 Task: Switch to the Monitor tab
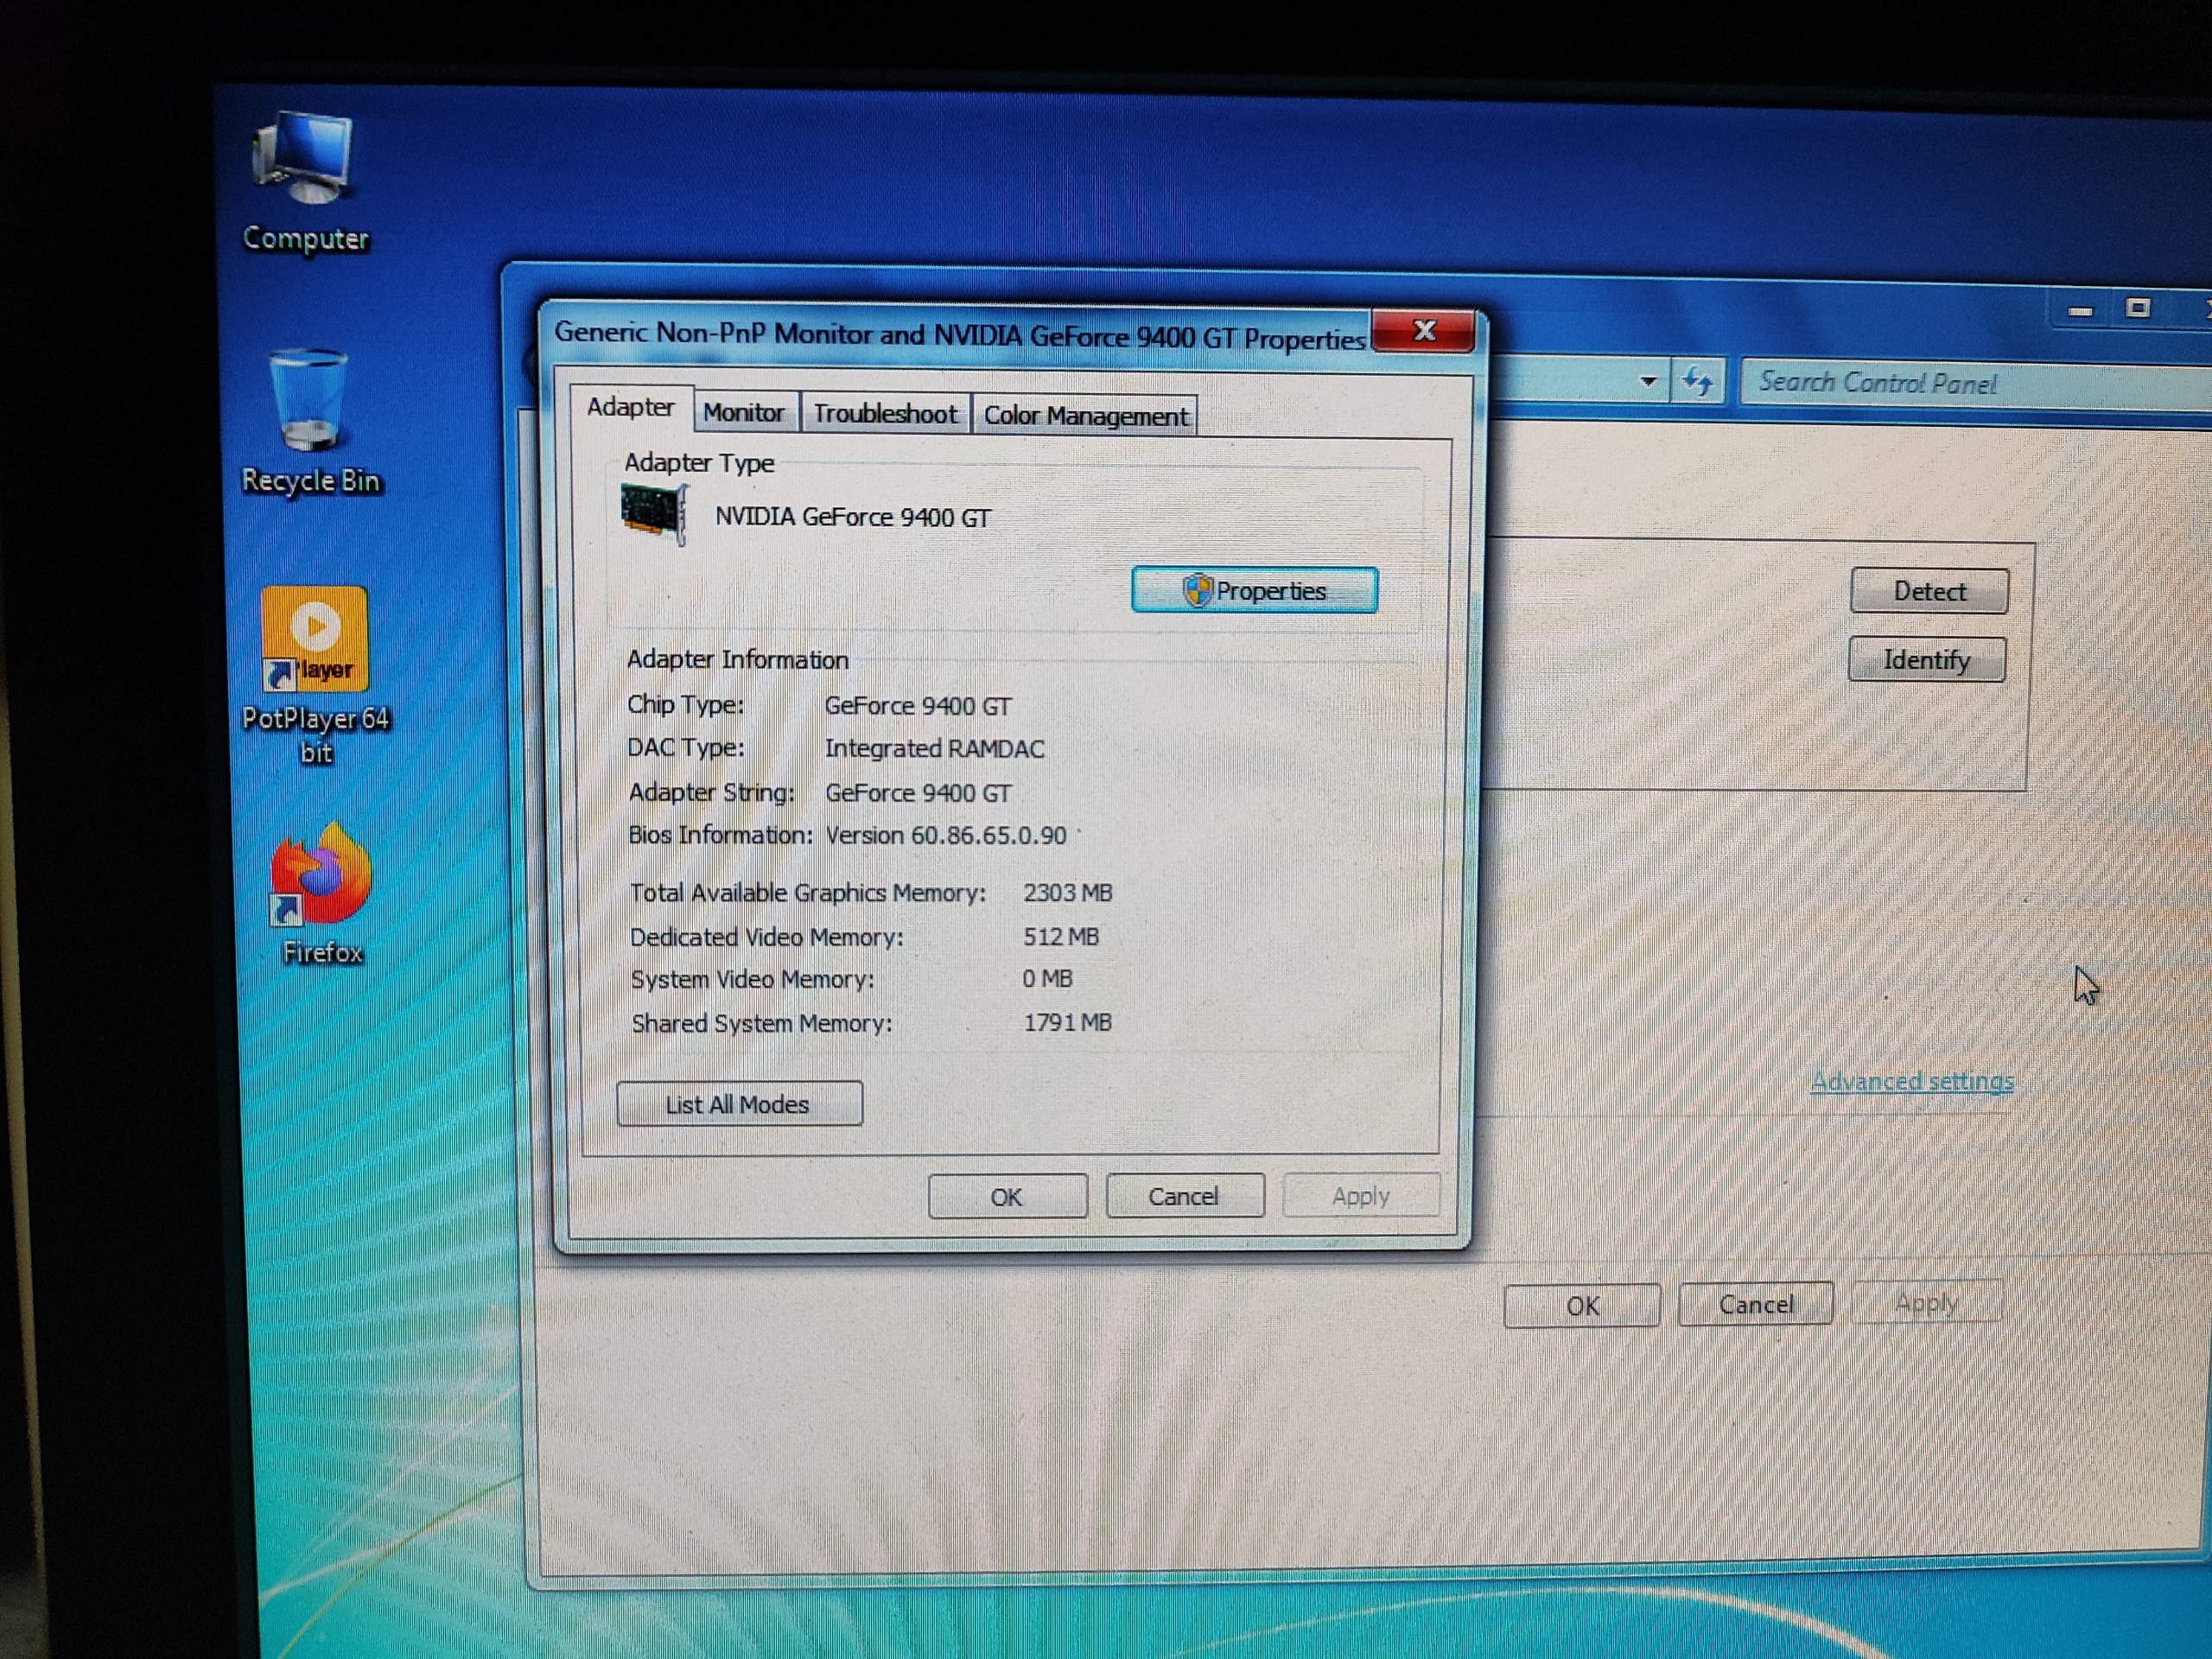click(743, 412)
